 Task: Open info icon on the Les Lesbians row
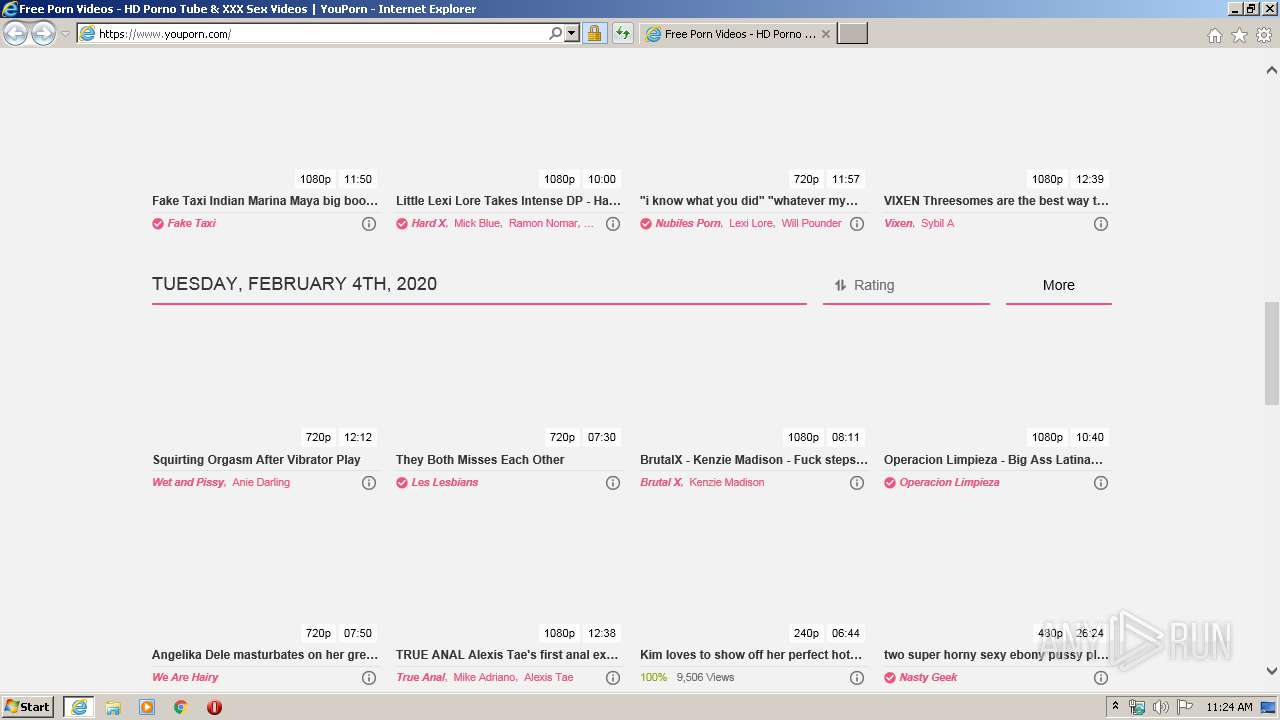(613, 483)
